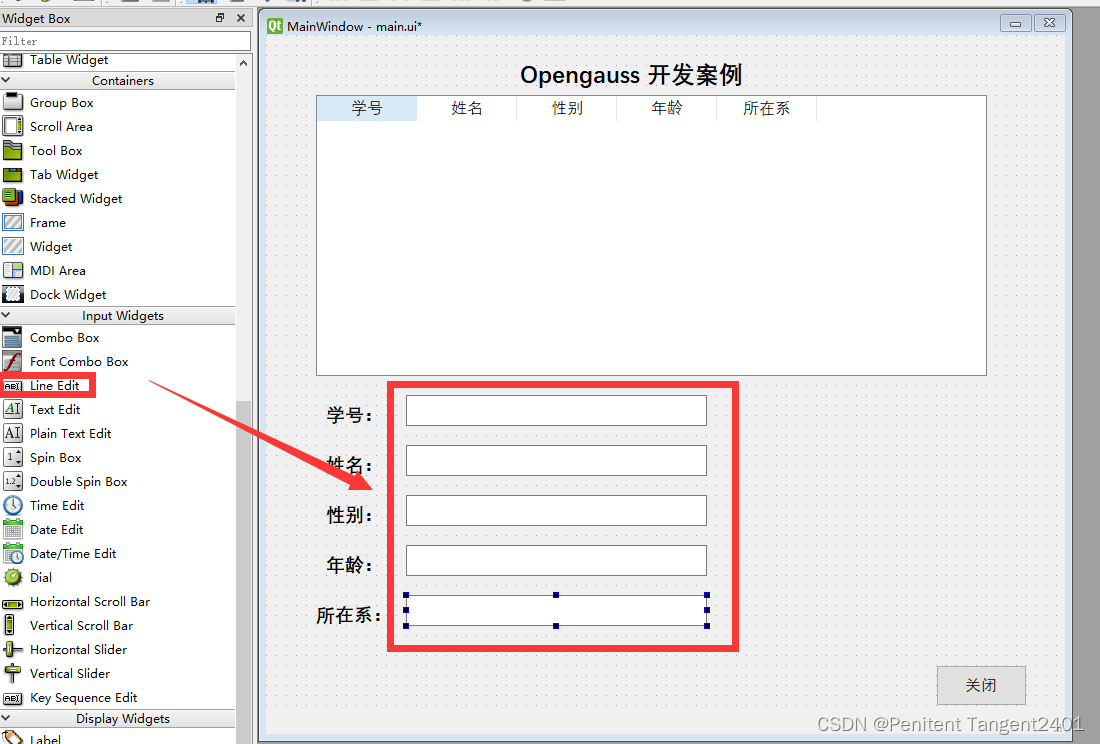Select the Table Widget icon
Image resolution: width=1100 pixels, height=744 pixels.
point(13,60)
